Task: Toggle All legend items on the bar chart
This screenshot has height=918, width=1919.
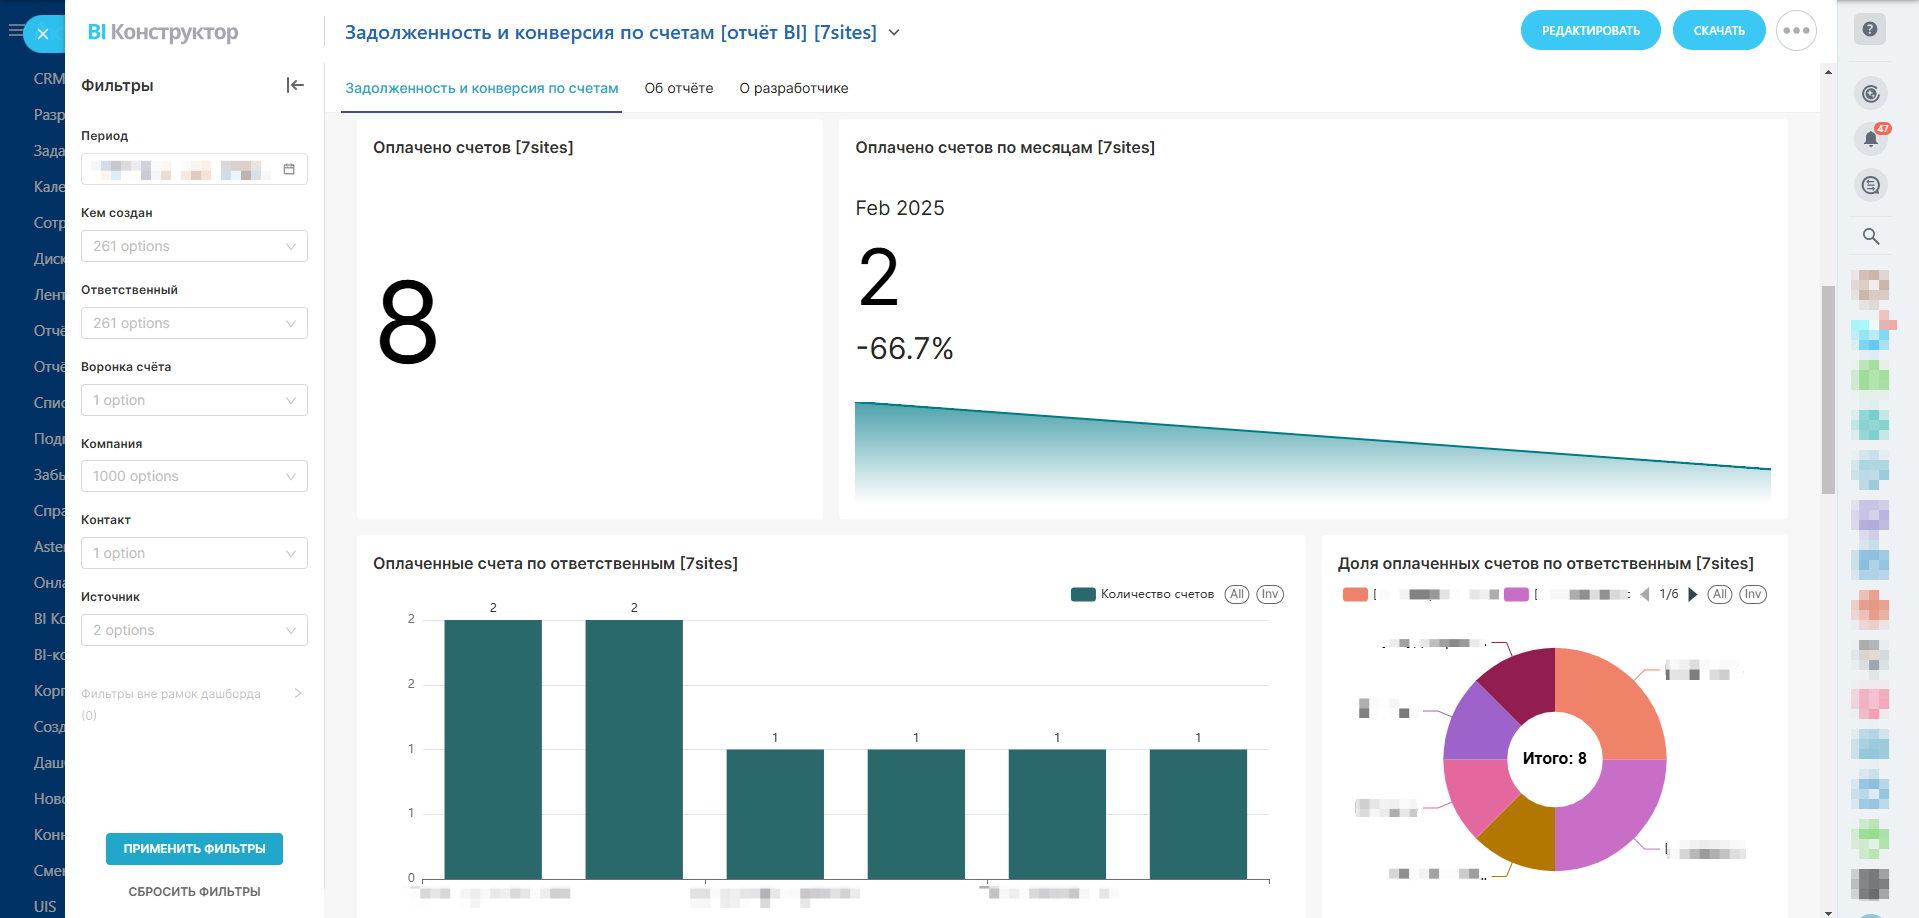Action: click(x=1237, y=594)
